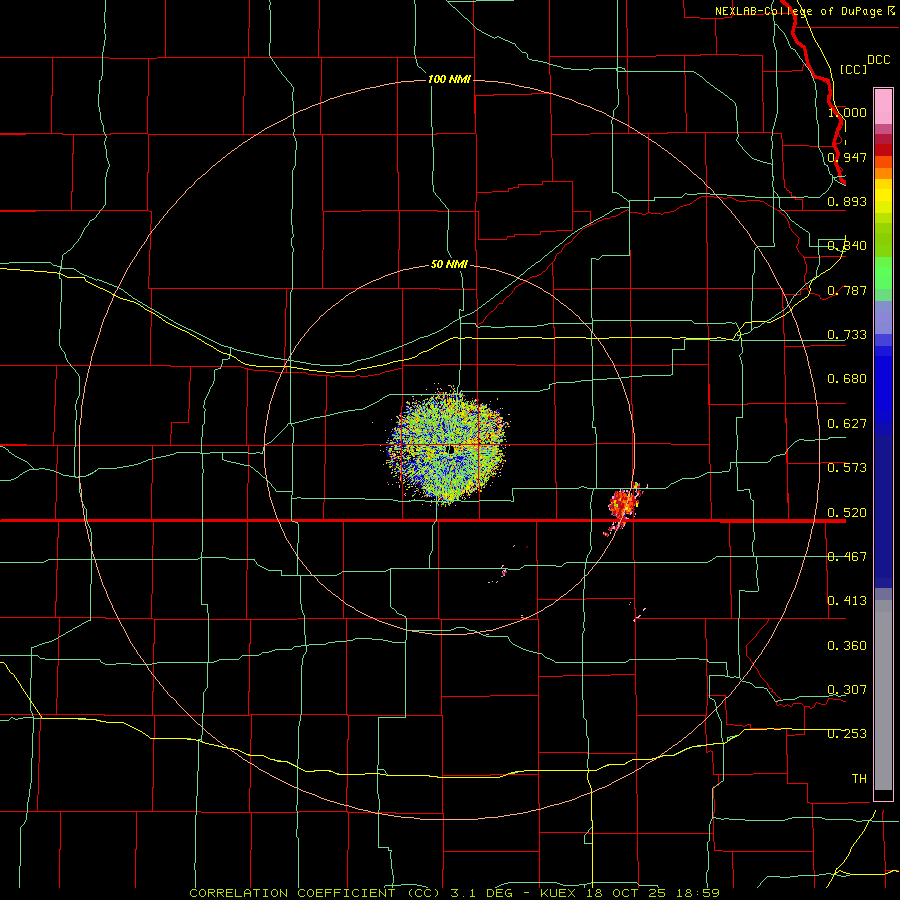Click the radar site center dot

[451, 449]
